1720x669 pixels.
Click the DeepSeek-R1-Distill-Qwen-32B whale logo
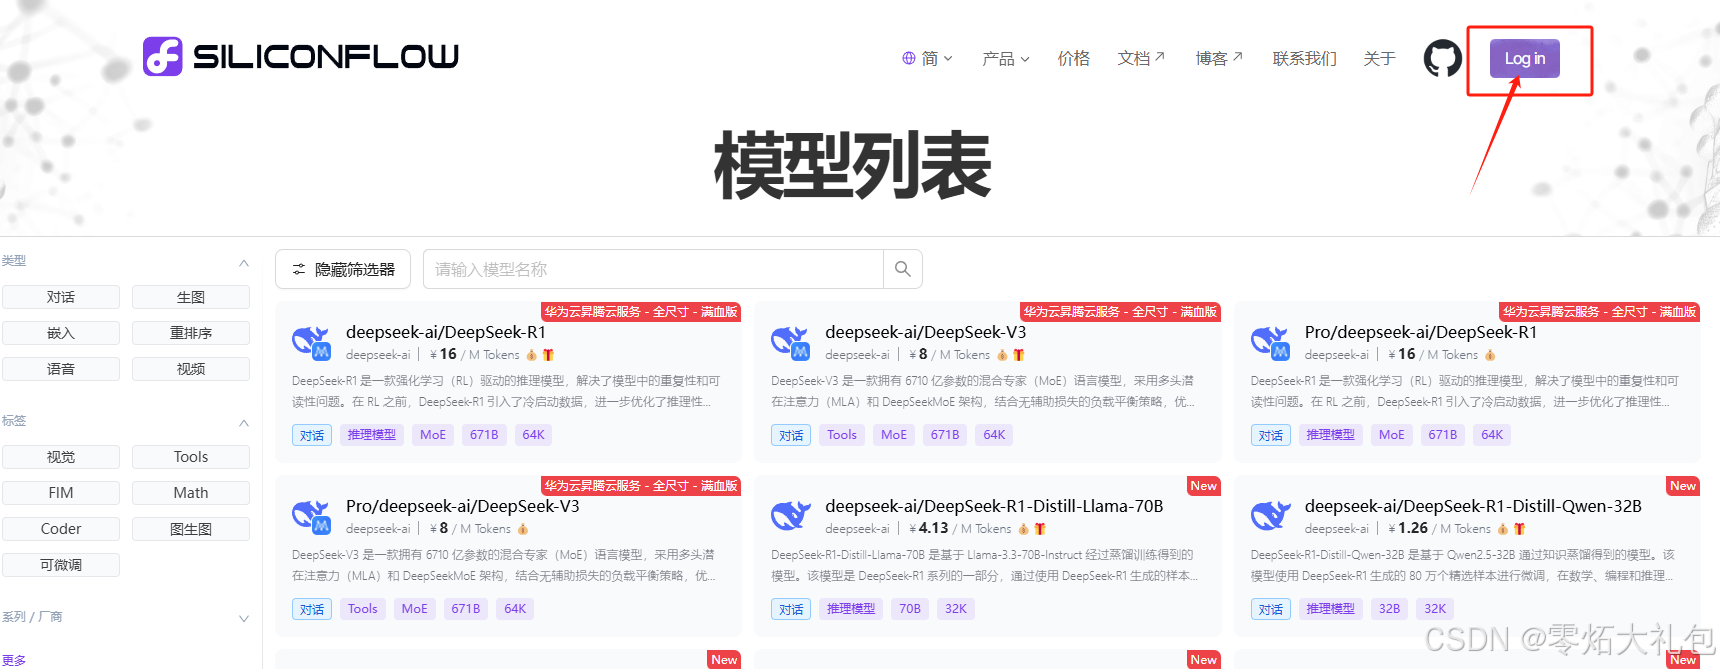1270,516
